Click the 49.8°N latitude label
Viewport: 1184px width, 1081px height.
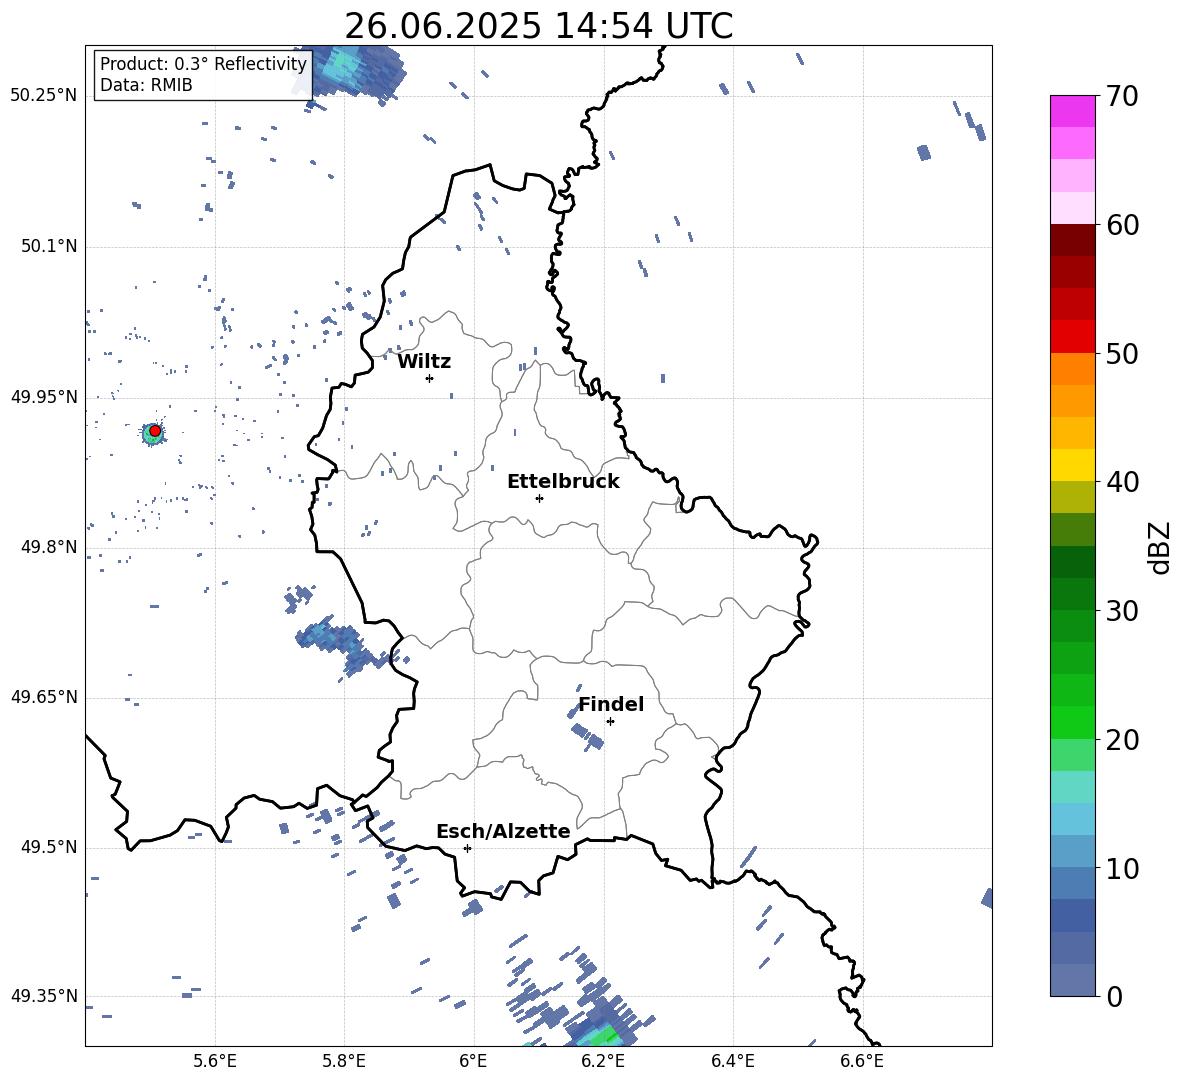[49, 547]
